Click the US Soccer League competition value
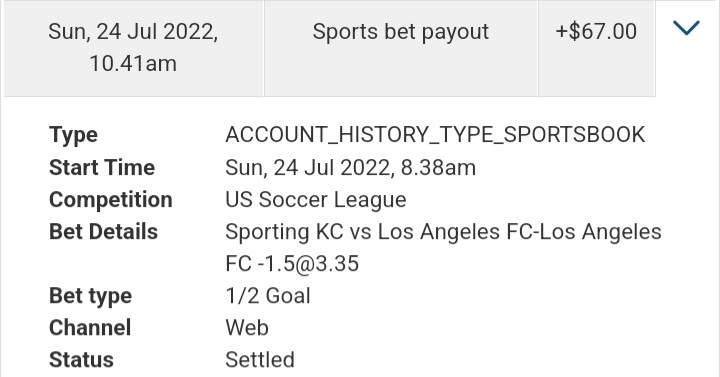Screen dimensions: 720x377 (316, 200)
